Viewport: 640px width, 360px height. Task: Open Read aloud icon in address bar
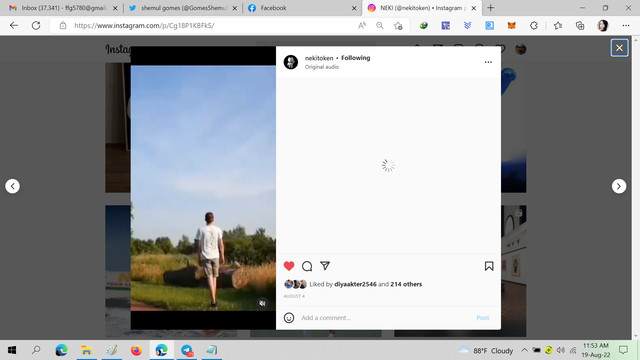362,25
